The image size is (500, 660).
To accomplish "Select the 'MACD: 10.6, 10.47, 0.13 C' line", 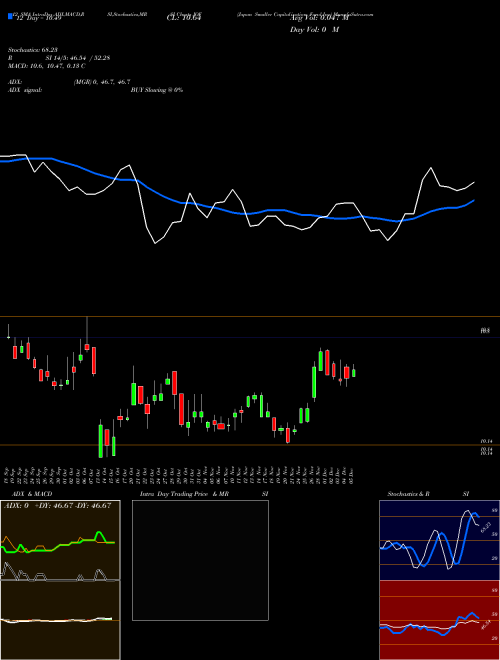I will 47,66.
